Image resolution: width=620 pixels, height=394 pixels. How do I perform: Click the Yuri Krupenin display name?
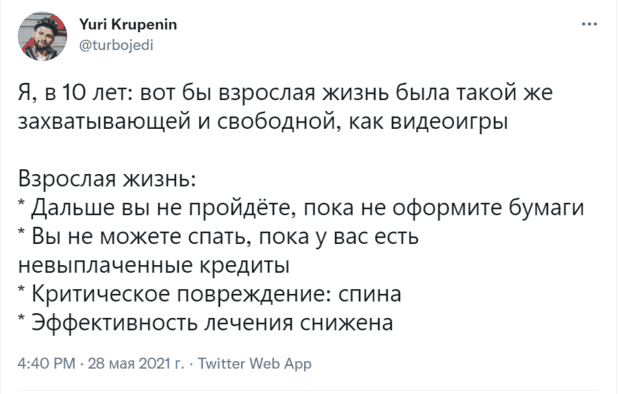128,25
